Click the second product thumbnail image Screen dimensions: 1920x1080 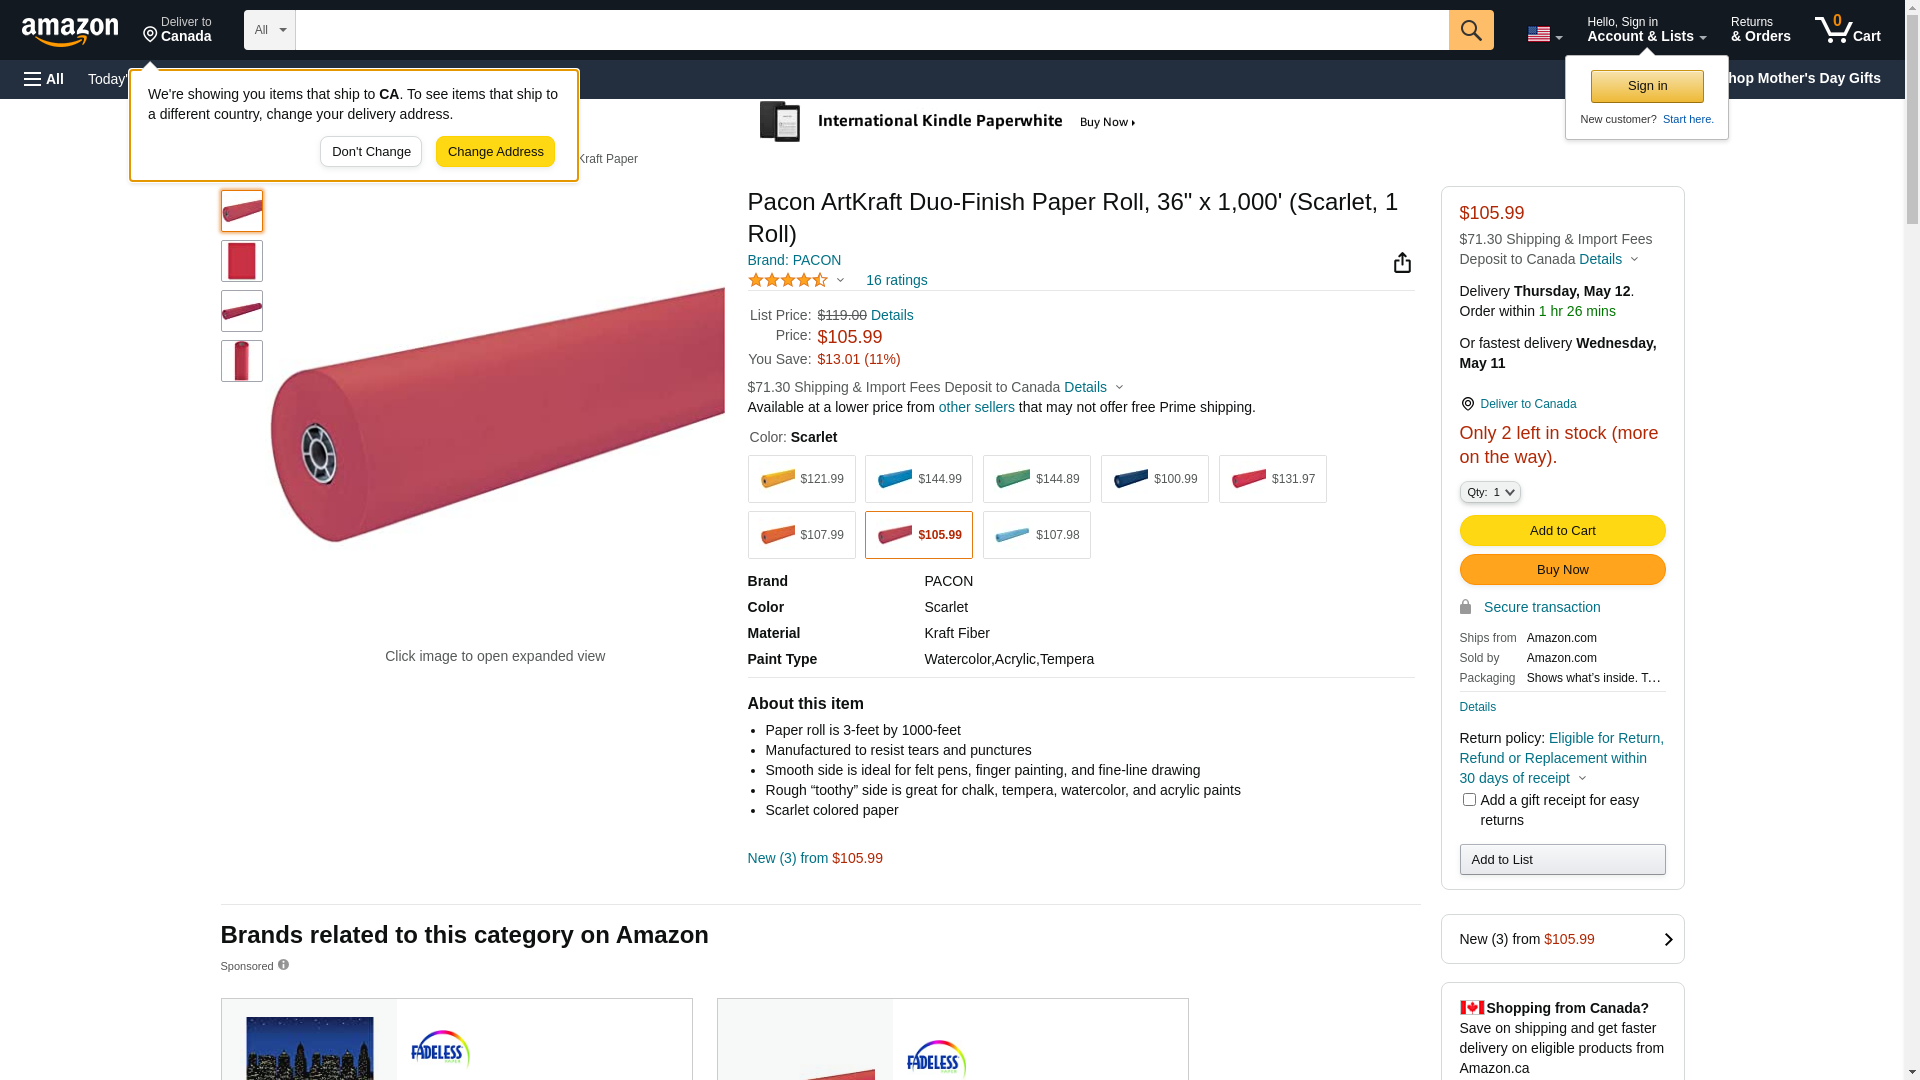(242, 261)
